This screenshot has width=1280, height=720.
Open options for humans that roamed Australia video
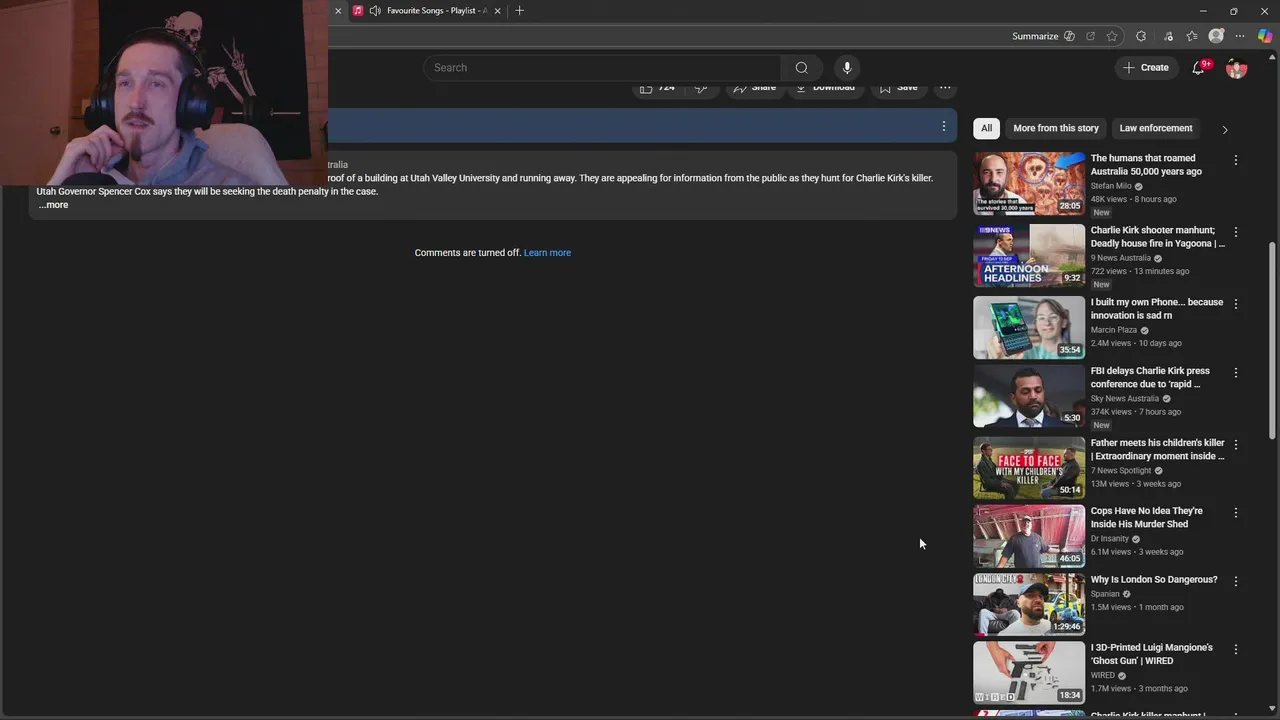[x=1236, y=160]
